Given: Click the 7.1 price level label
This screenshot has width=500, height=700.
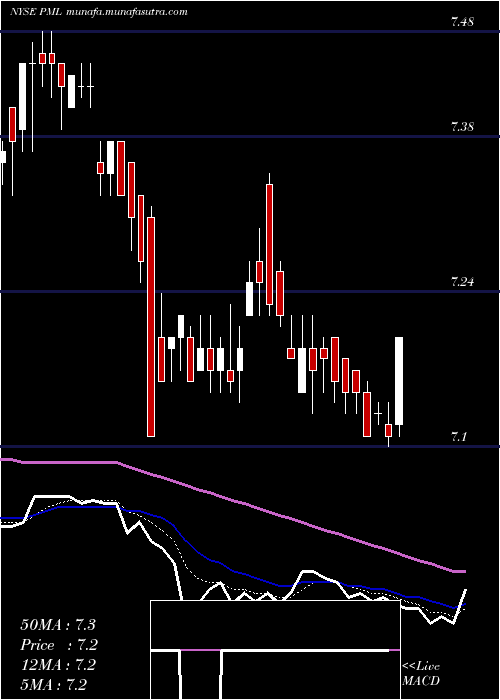Looking at the screenshot, I should [x=458, y=437].
